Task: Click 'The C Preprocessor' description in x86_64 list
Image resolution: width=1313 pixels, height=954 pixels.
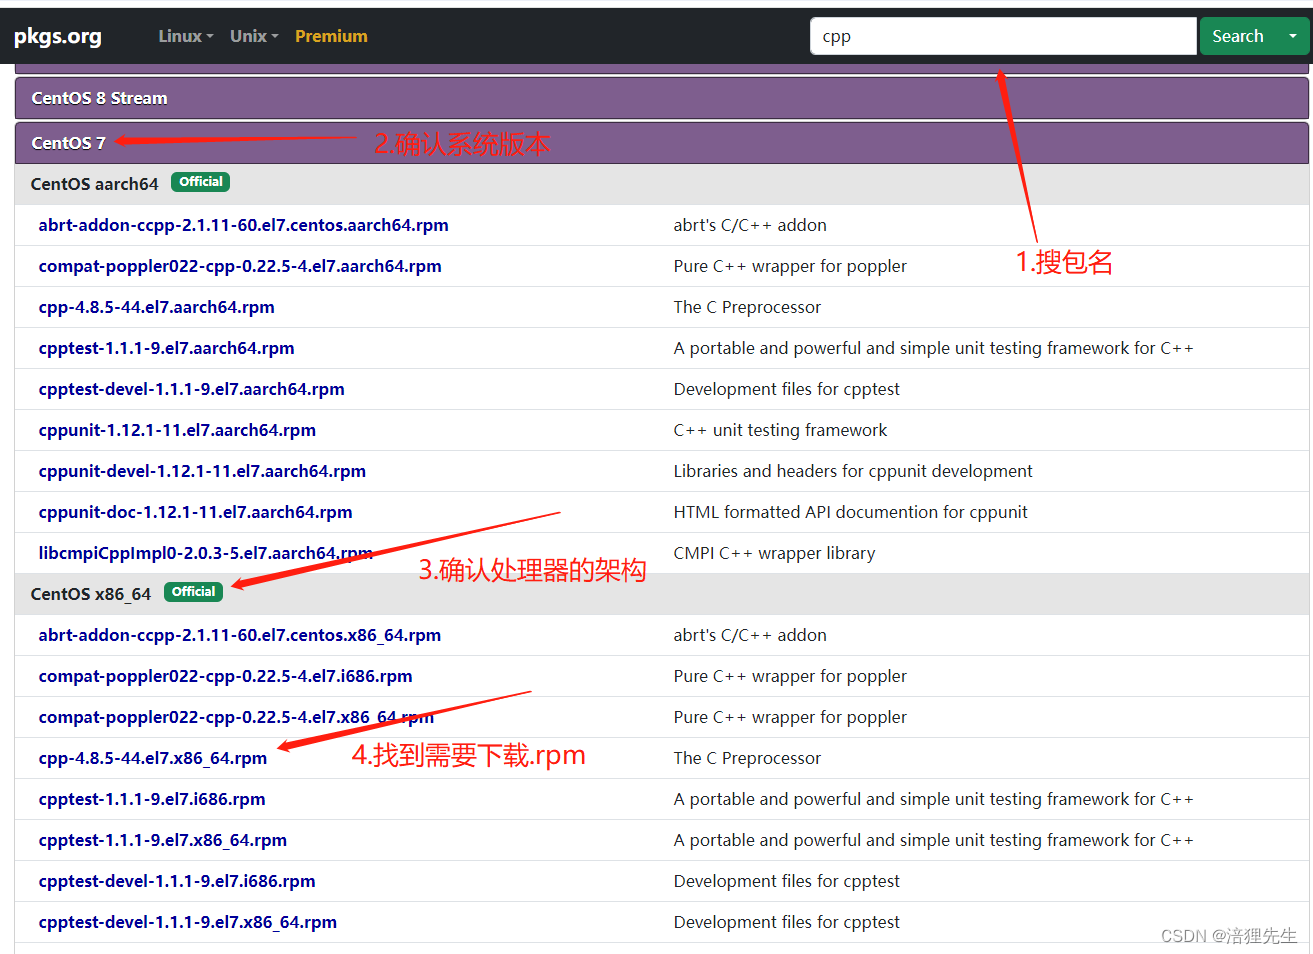Action: [x=747, y=758]
